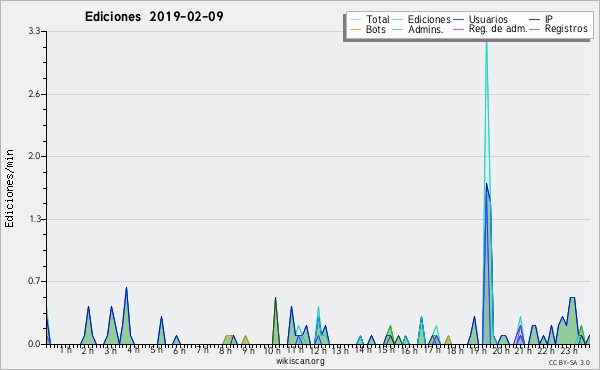Image resolution: width=600 pixels, height=370 pixels.
Task: Click the '4 h' x-axis label
Action: coord(133,350)
